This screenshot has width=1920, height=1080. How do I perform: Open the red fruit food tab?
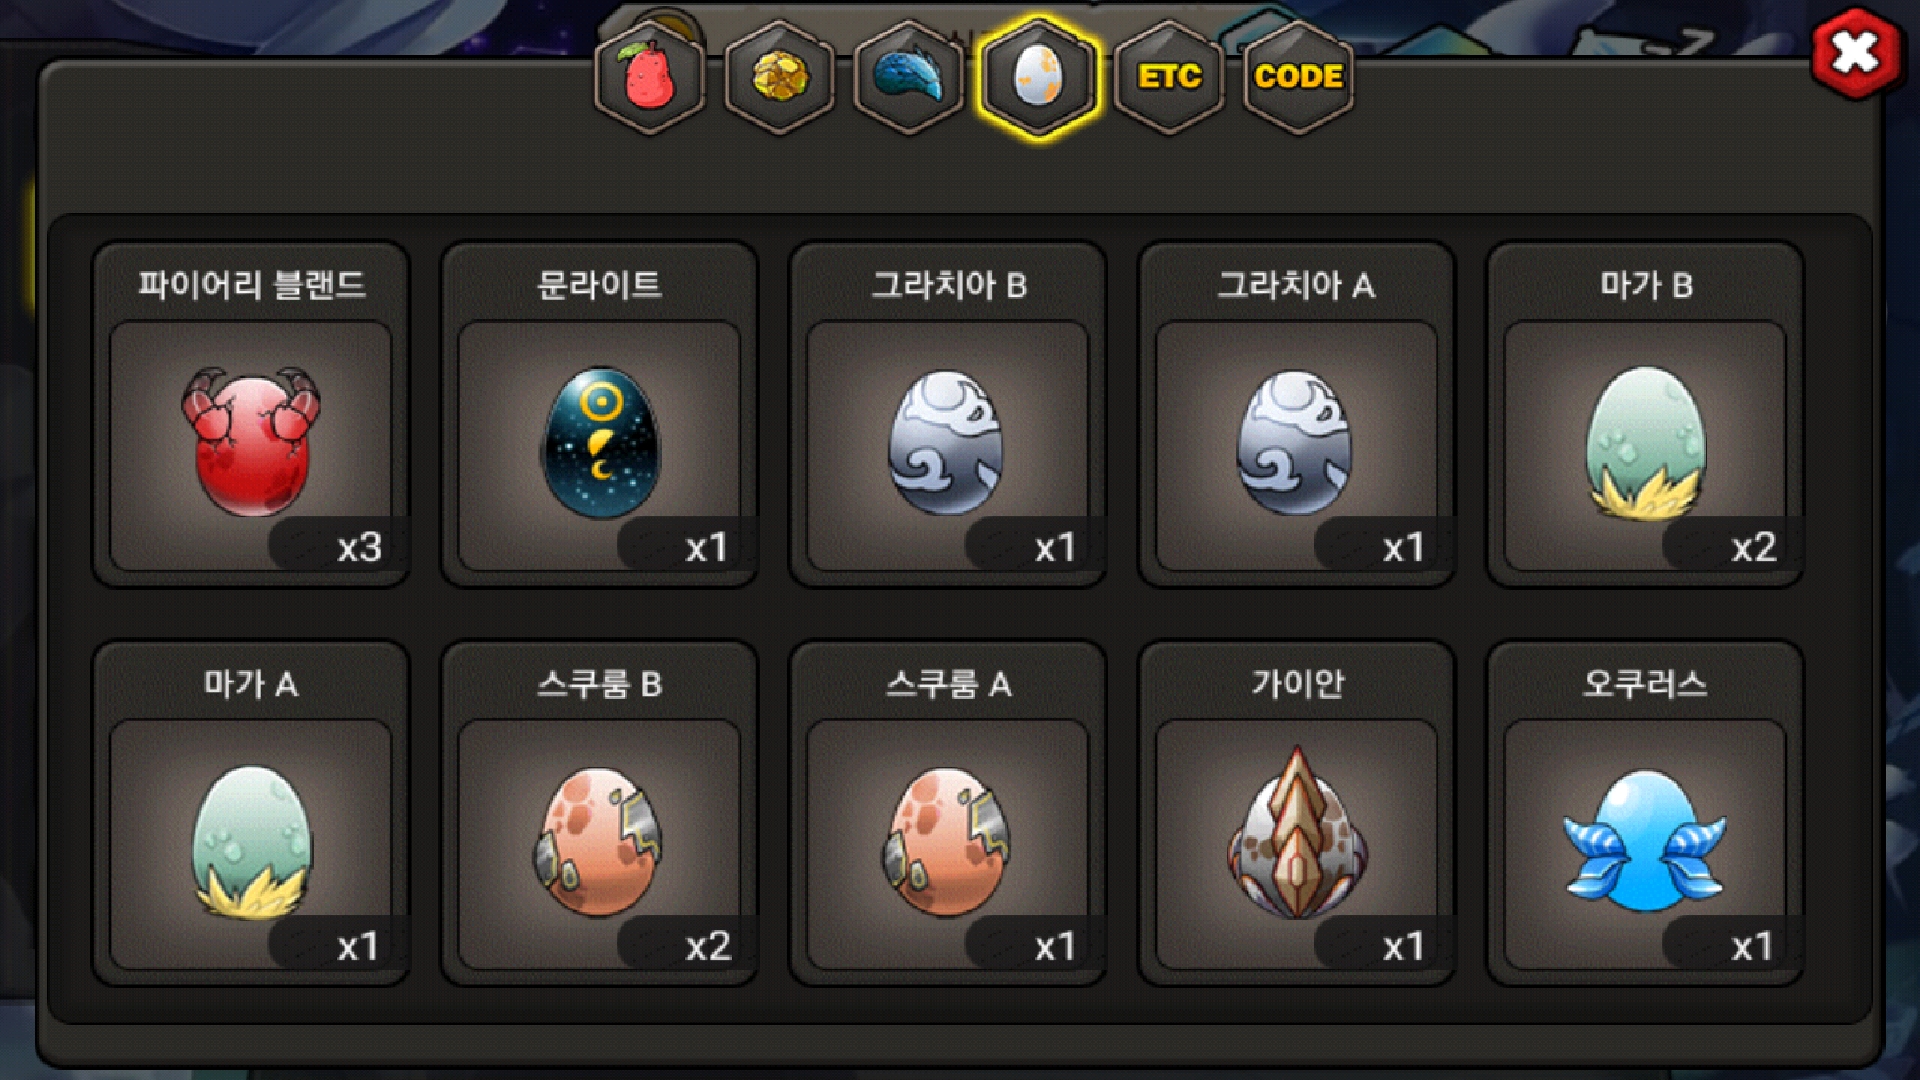pos(650,78)
